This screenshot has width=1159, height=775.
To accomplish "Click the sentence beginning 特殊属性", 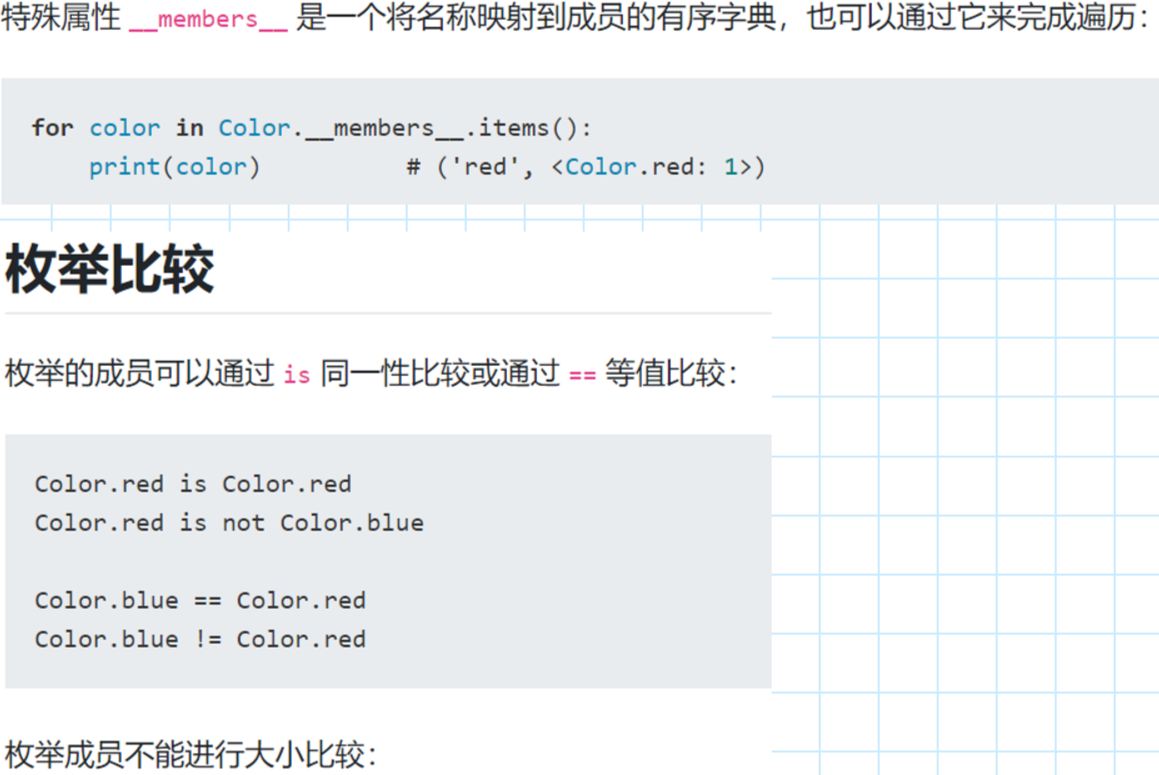I will coord(577,18).
